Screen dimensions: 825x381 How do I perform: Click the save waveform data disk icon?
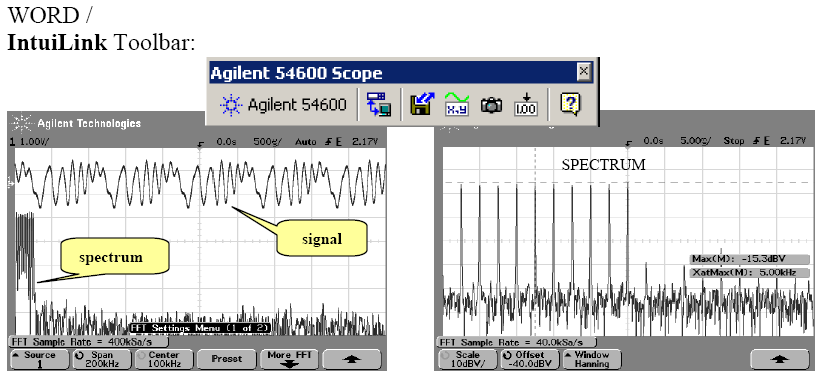pos(422,105)
